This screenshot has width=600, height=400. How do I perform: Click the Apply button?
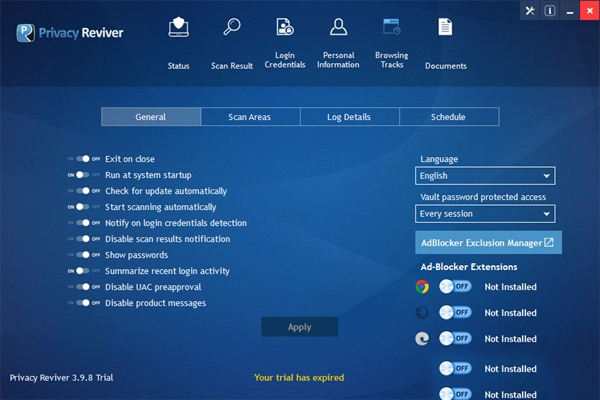tap(300, 327)
